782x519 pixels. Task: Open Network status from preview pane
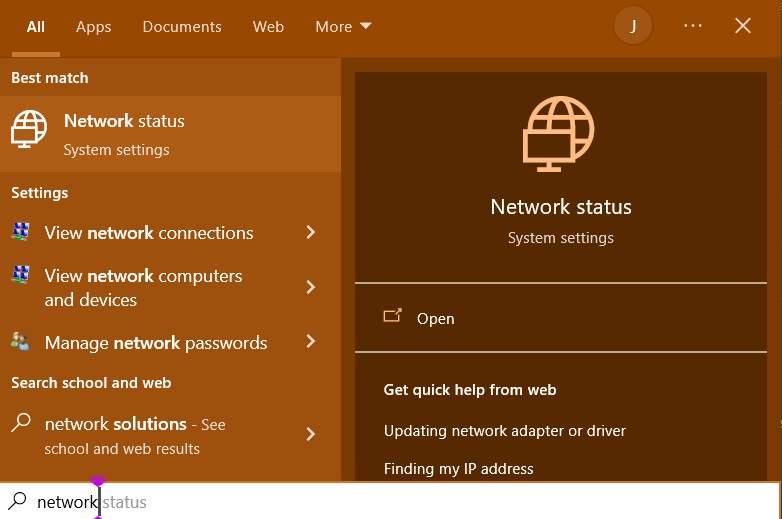[435, 318]
